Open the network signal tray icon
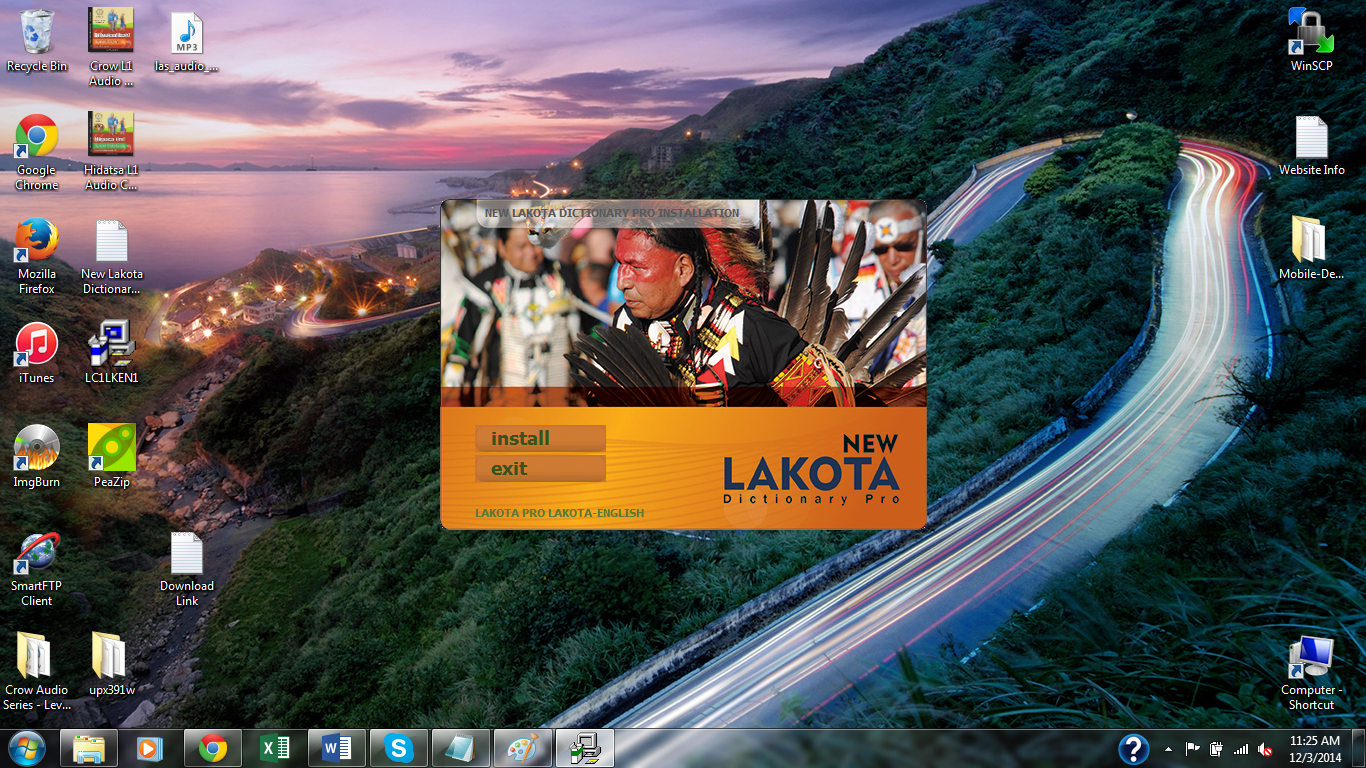This screenshot has height=768, width=1366. point(1241,749)
